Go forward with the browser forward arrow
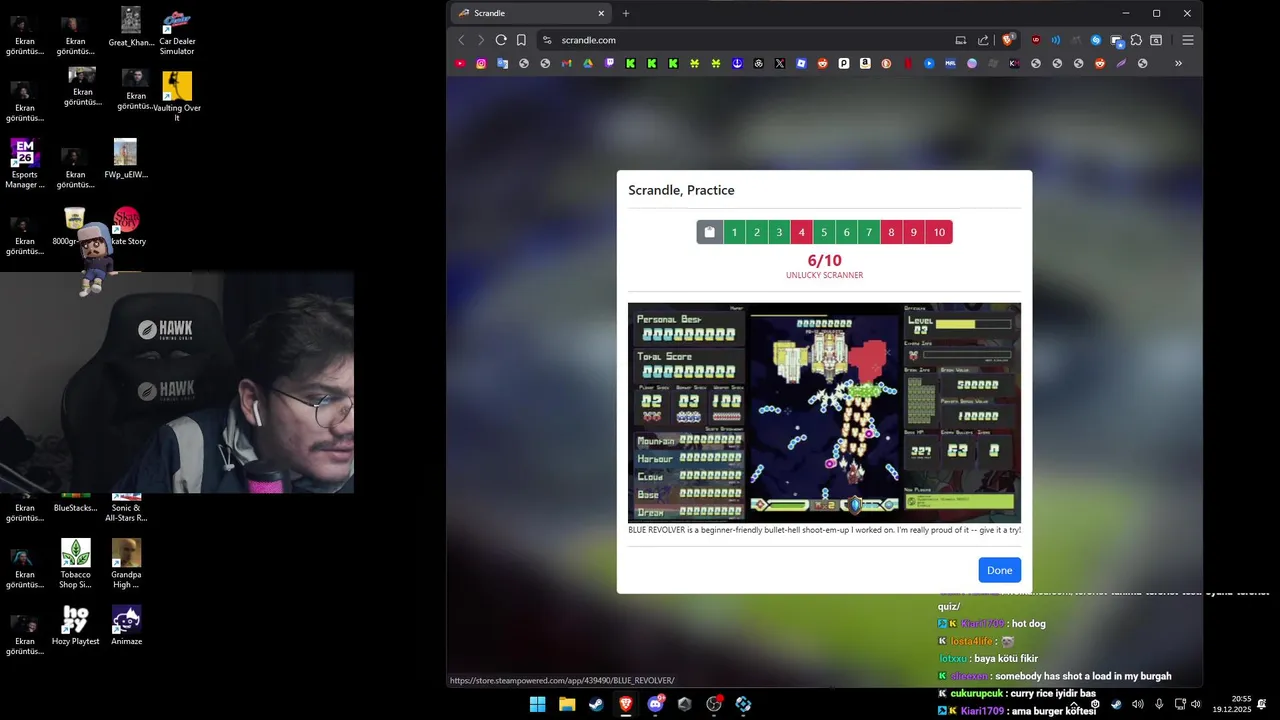This screenshot has height=720, width=1280. pos(481,40)
